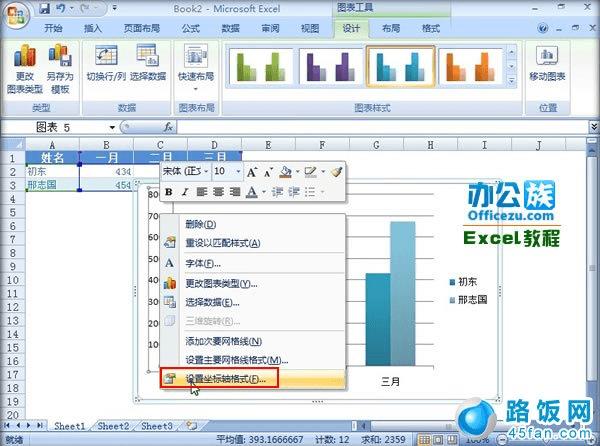600x446 pixels.
Task: Switch to Normal view in status bar
Action: pos(424,439)
